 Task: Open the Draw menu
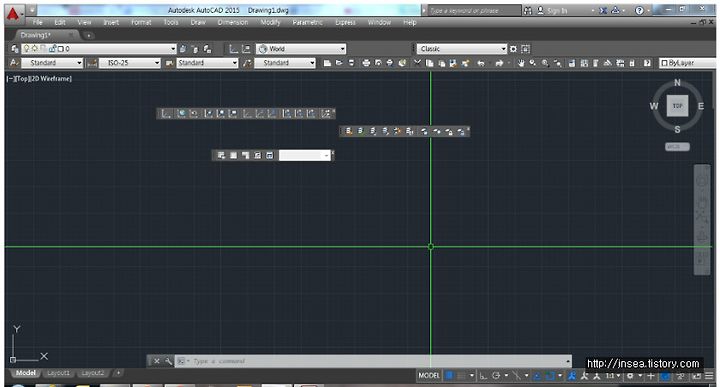tap(198, 22)
